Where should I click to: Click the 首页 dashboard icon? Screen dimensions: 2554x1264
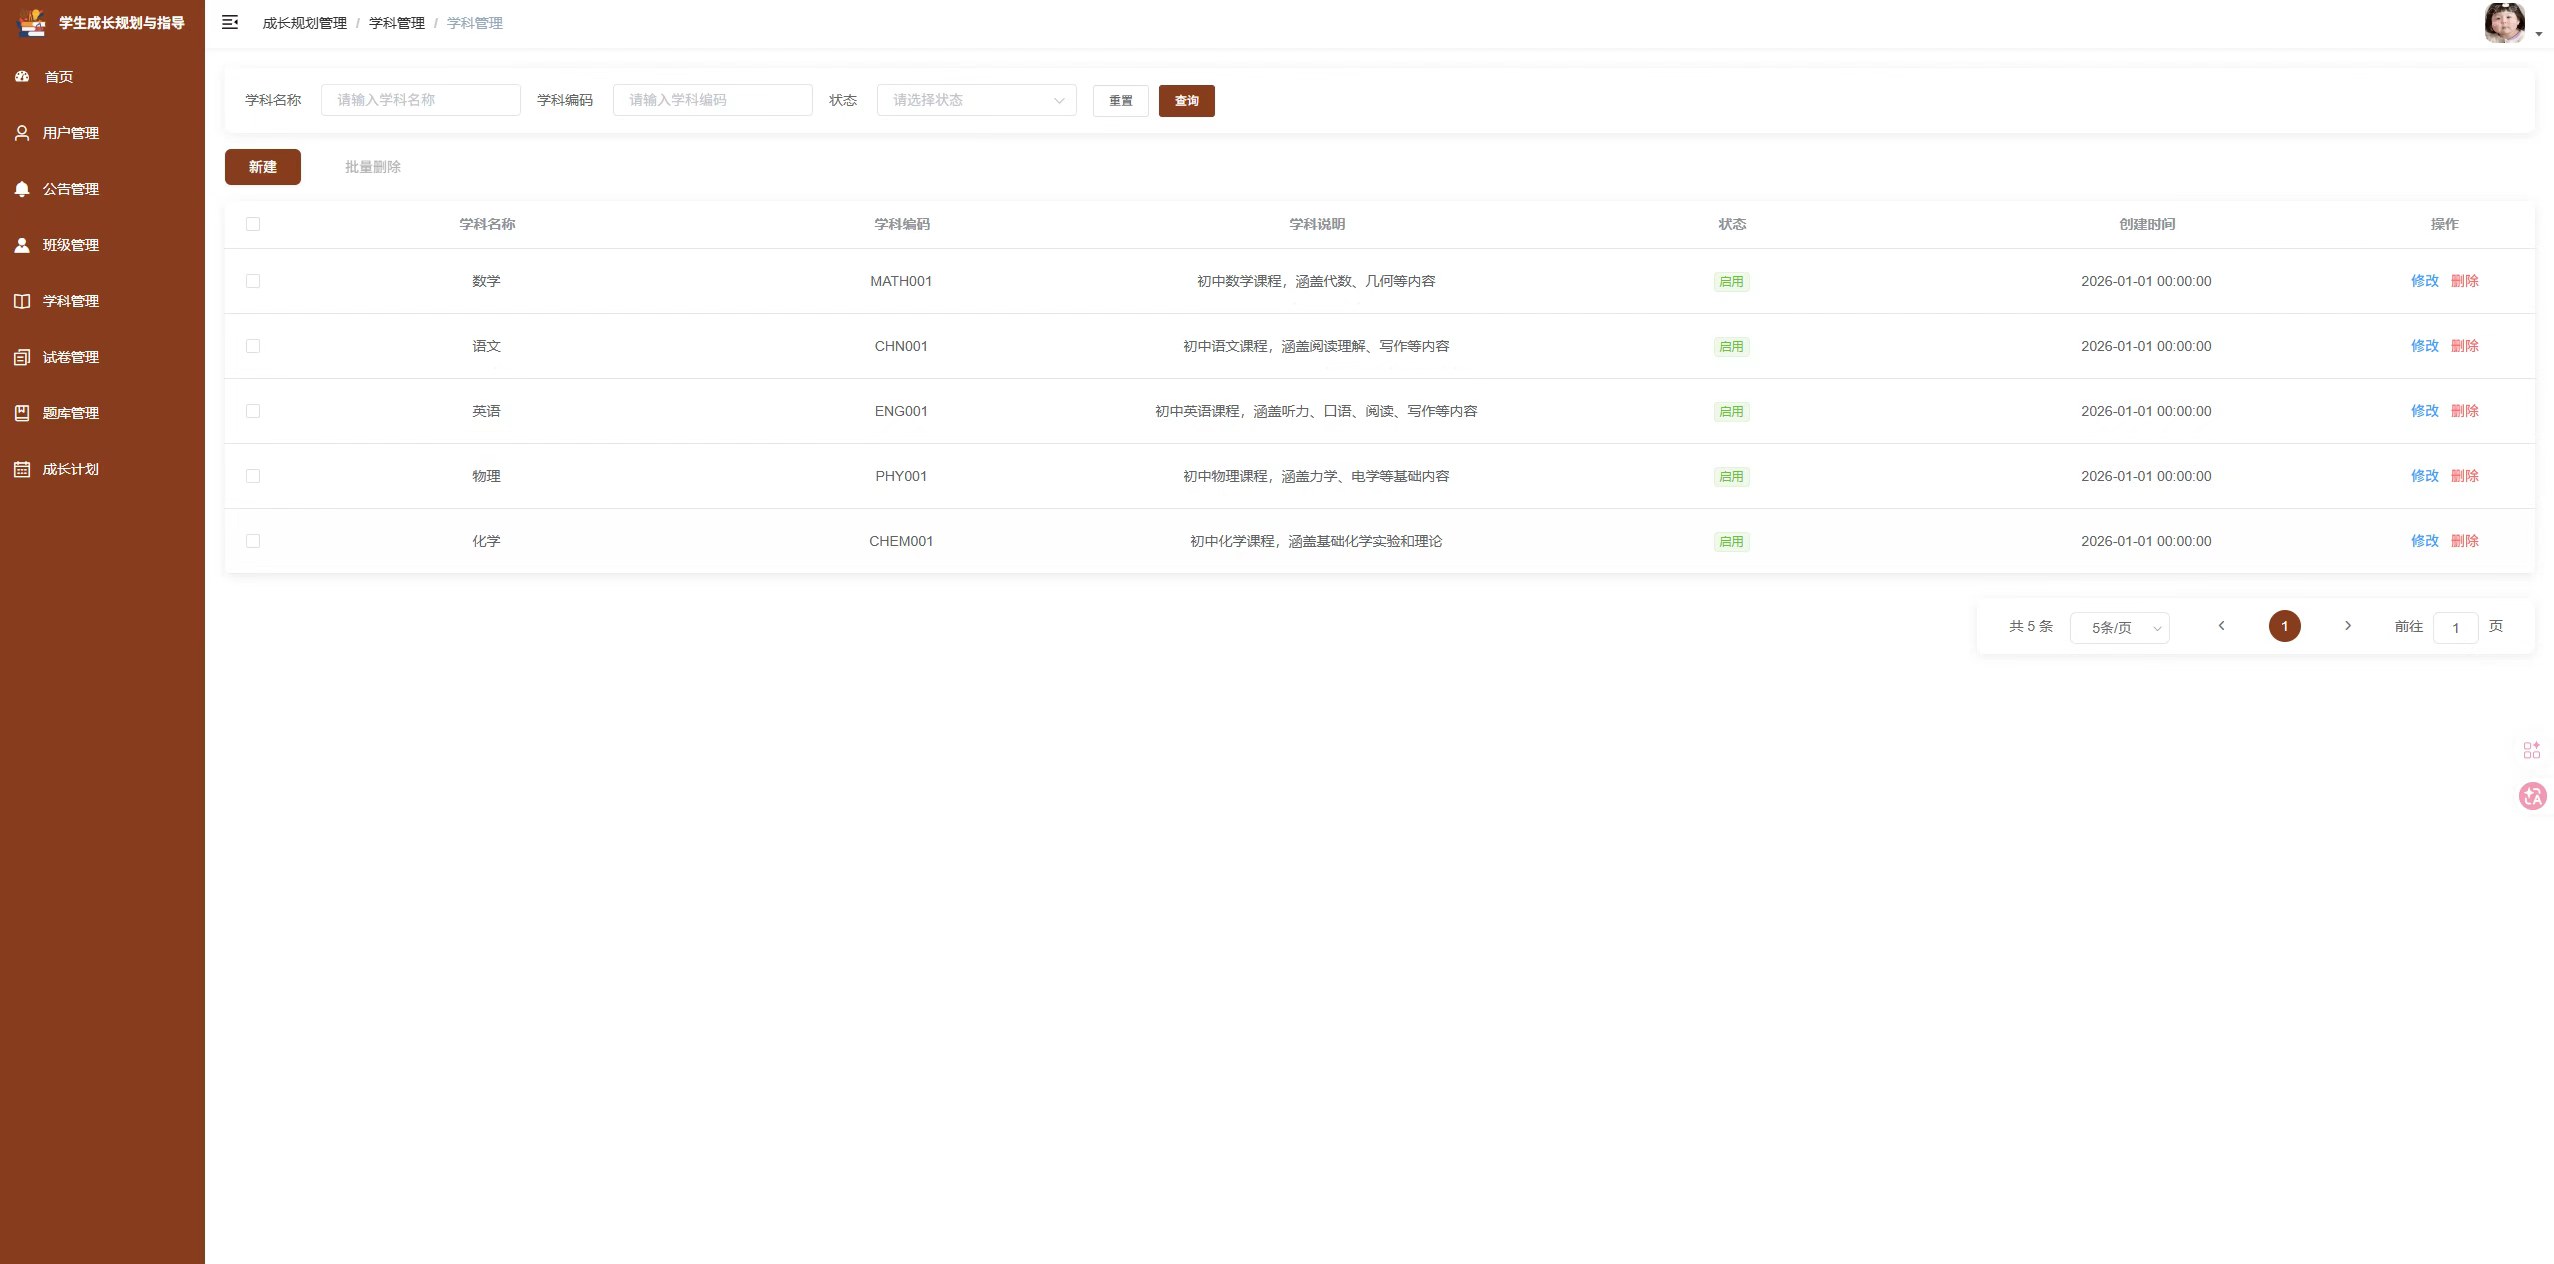[22, 76]
